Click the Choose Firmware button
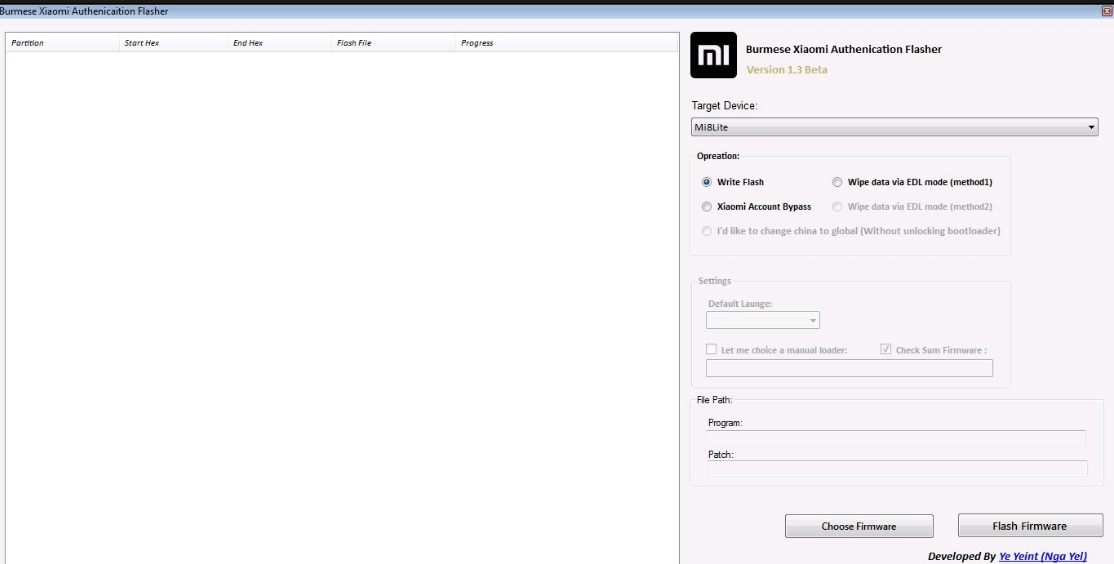 click(x=859, y=526)
